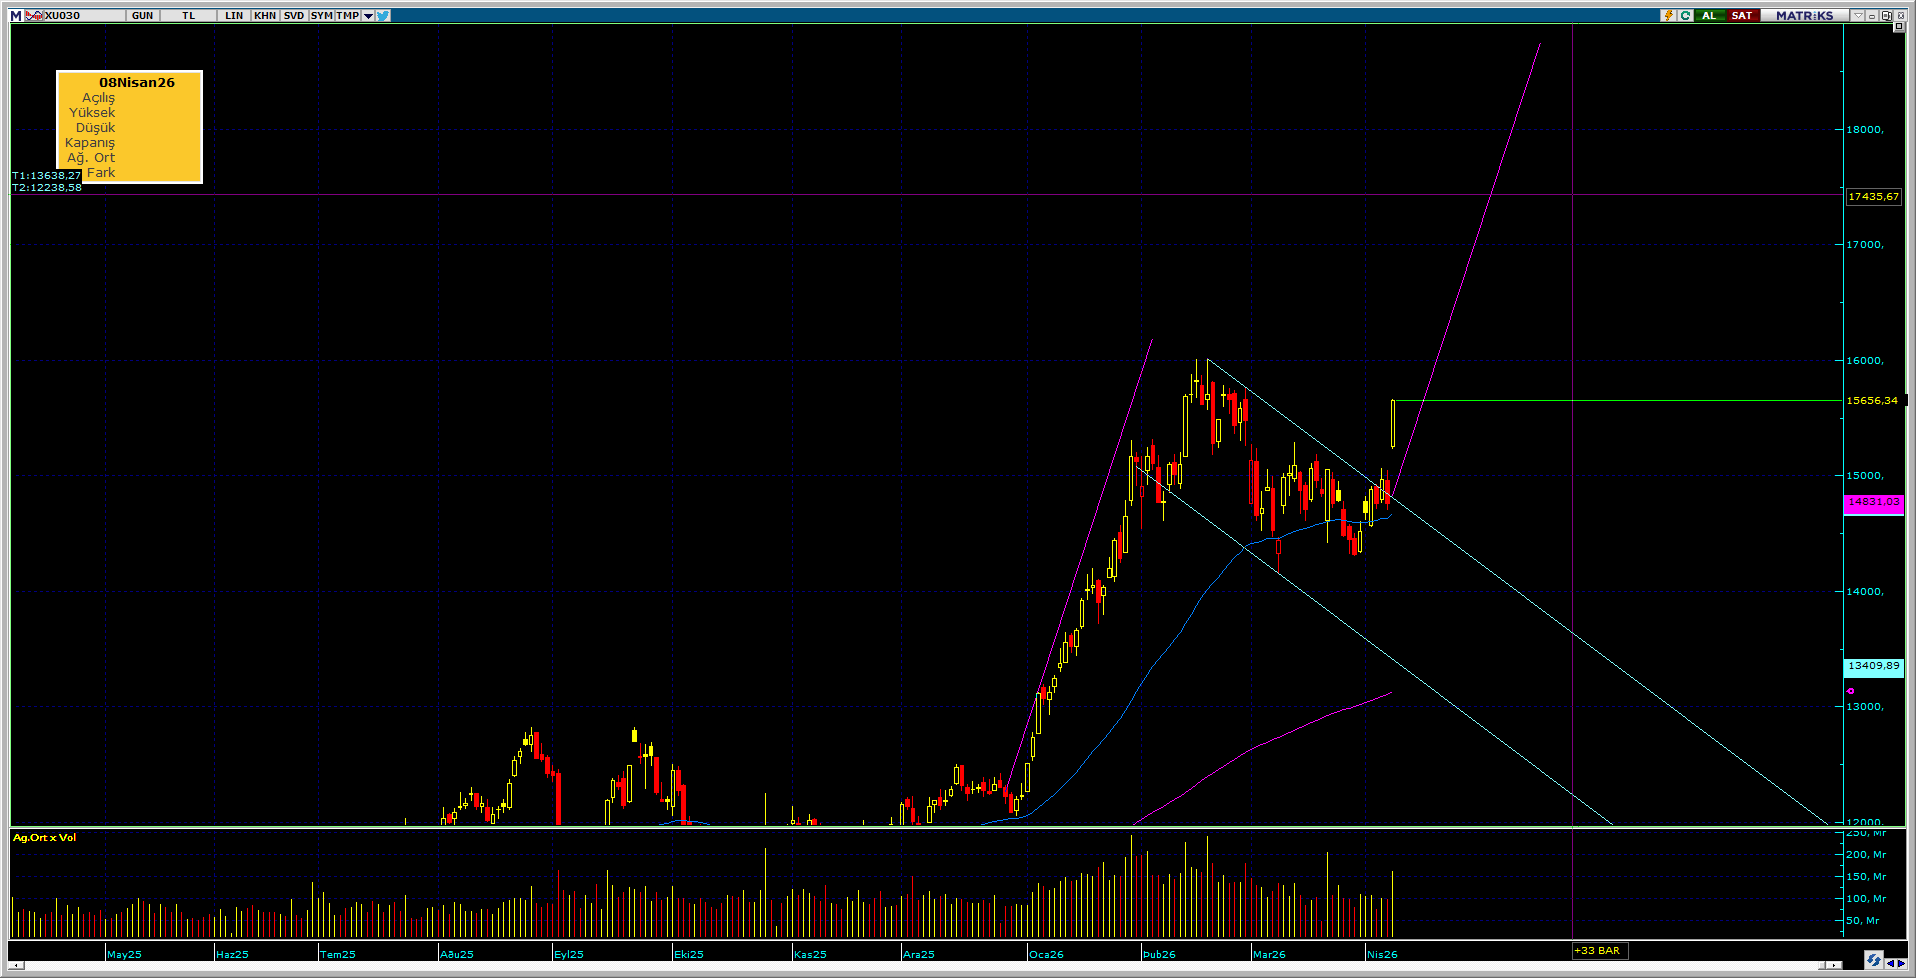Toggle the KHN option in toolbar
Image resolution: width=1916 pixels, height=978 pixels.
coord(265,15)
